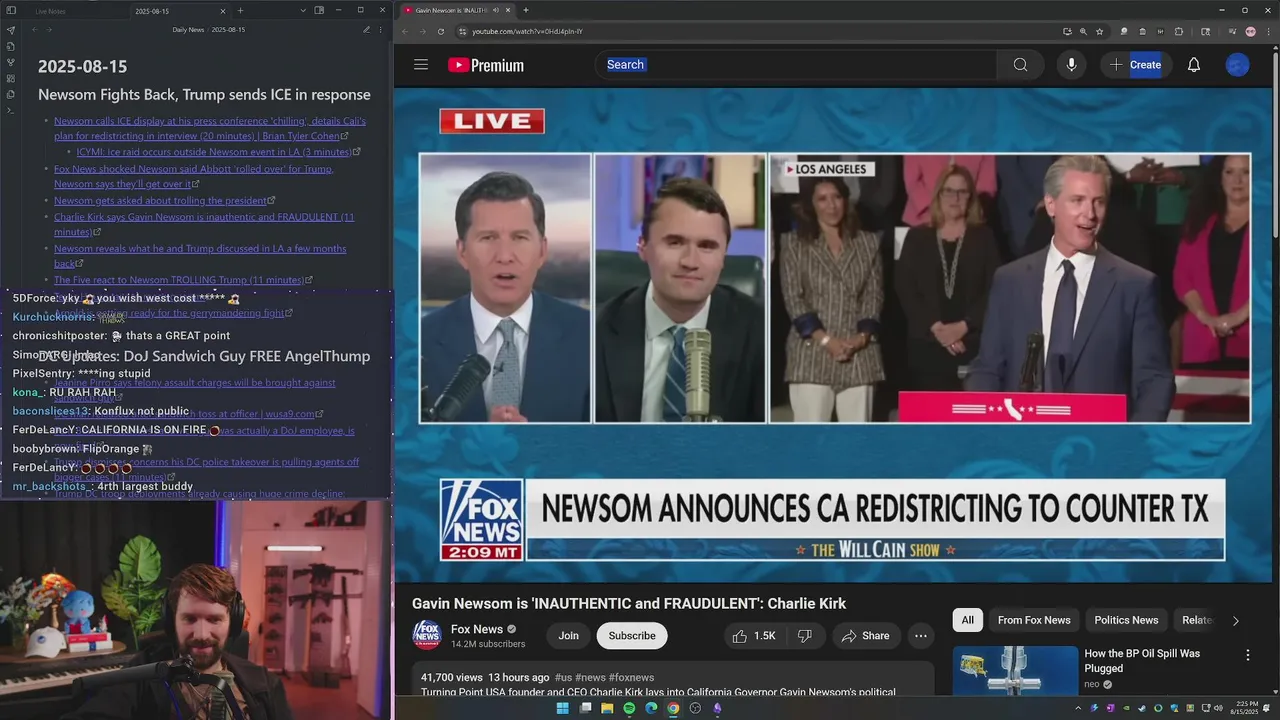Image resolution: width=1280 pixels, height=720 pixels.
Task: Open Obsidian note more options menu
Action: (x=380, y=30)
